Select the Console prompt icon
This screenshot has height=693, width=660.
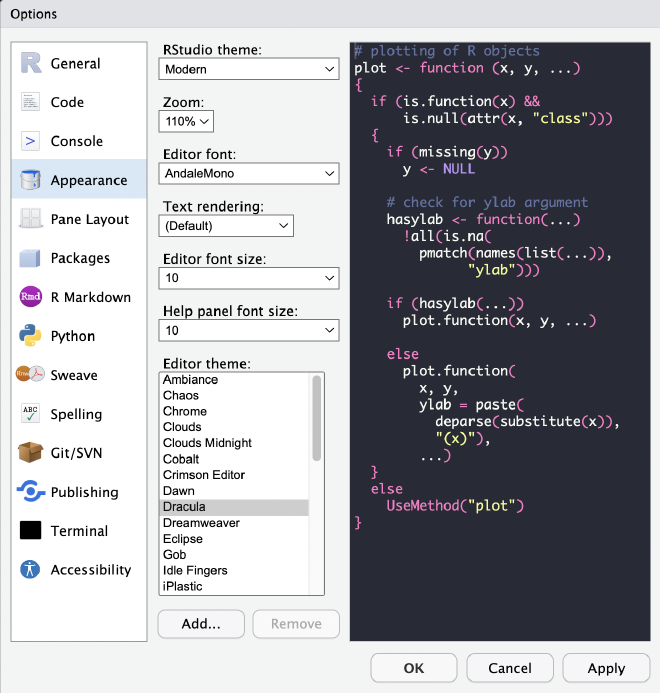31,141
